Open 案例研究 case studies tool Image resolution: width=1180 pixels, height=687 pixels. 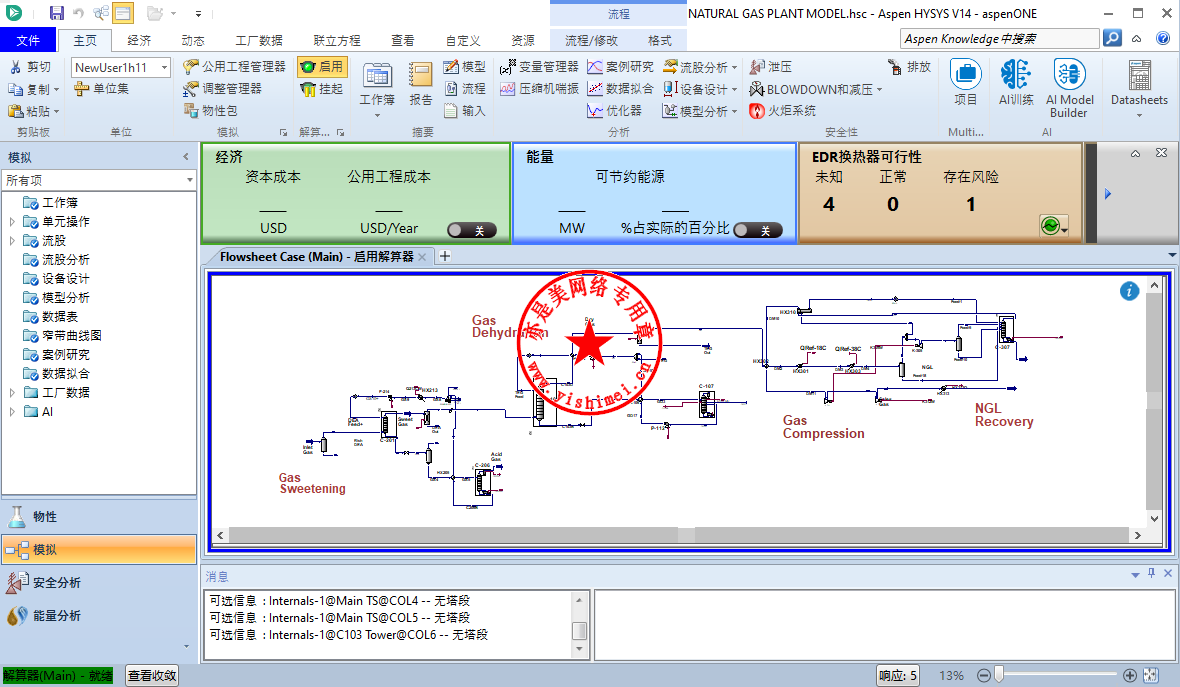coord(621,67)
